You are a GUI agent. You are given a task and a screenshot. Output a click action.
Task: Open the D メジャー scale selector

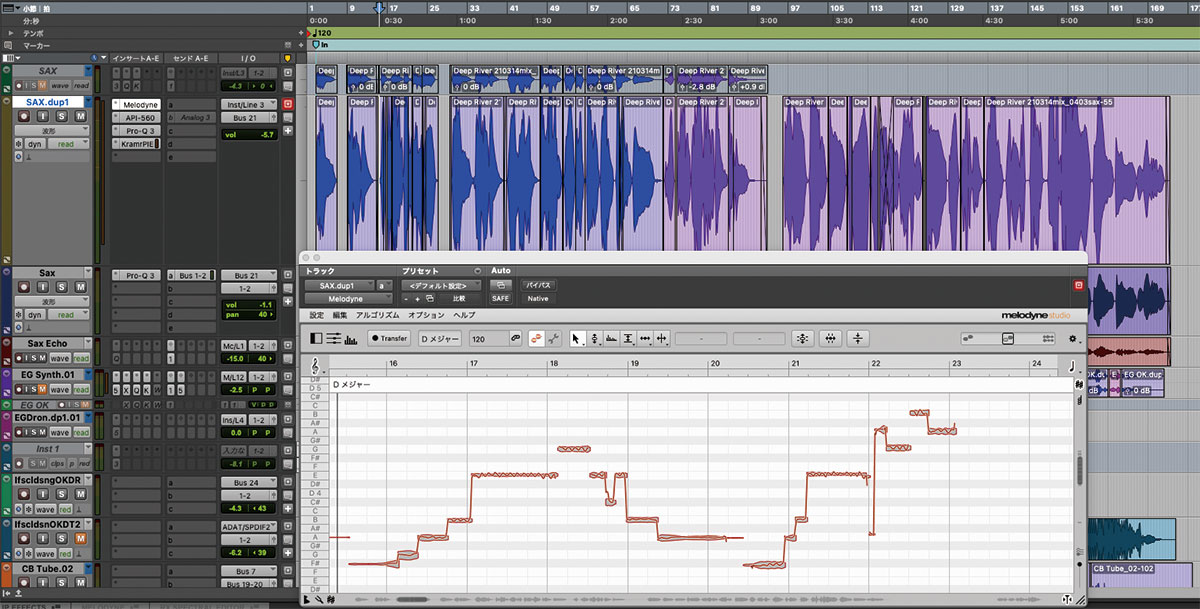click(x=441, y=339)
